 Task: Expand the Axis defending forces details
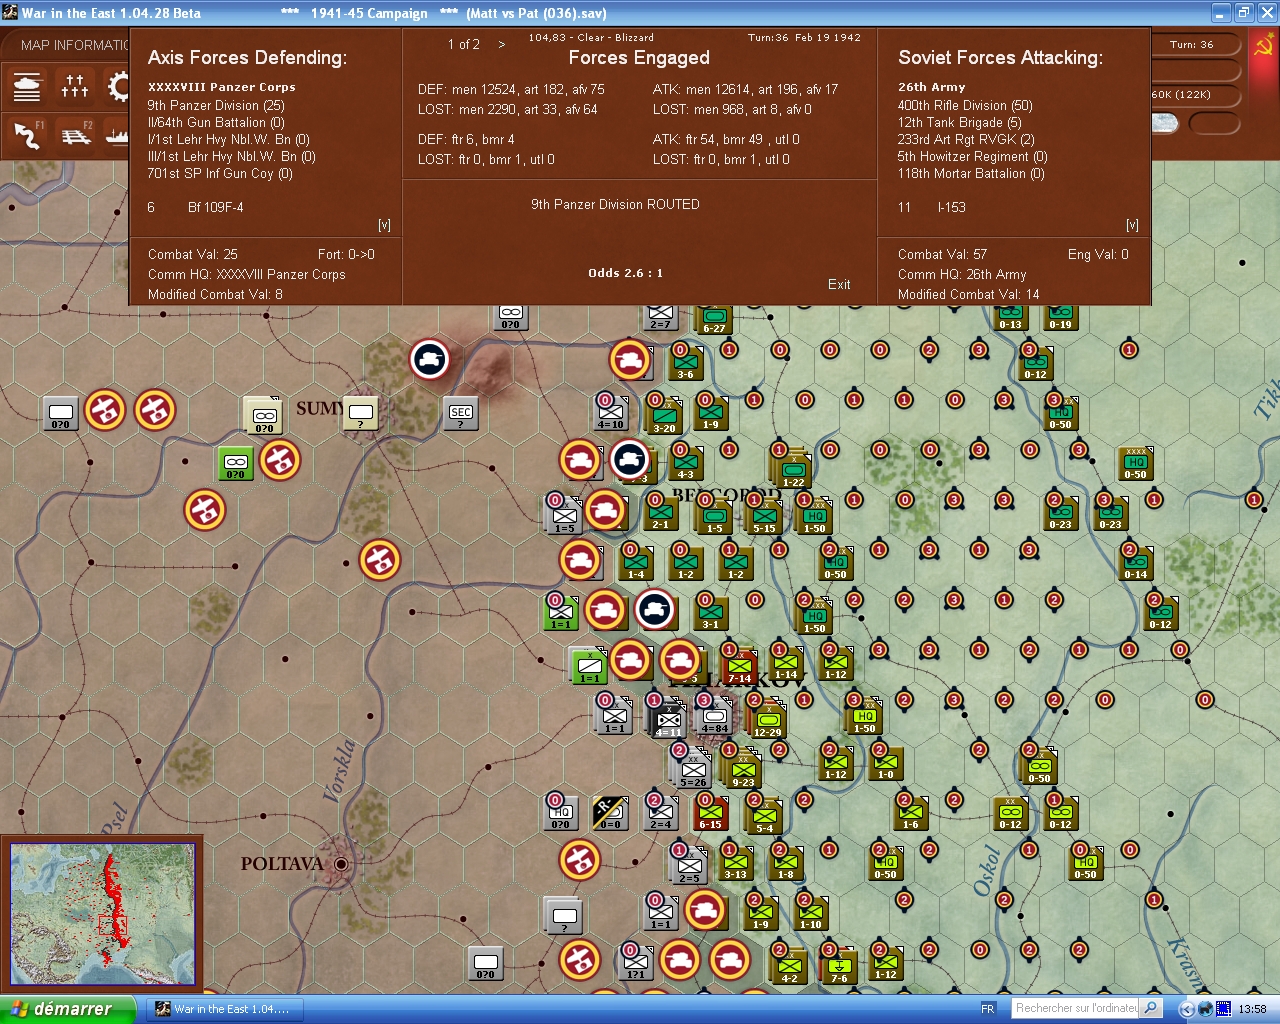384,225
